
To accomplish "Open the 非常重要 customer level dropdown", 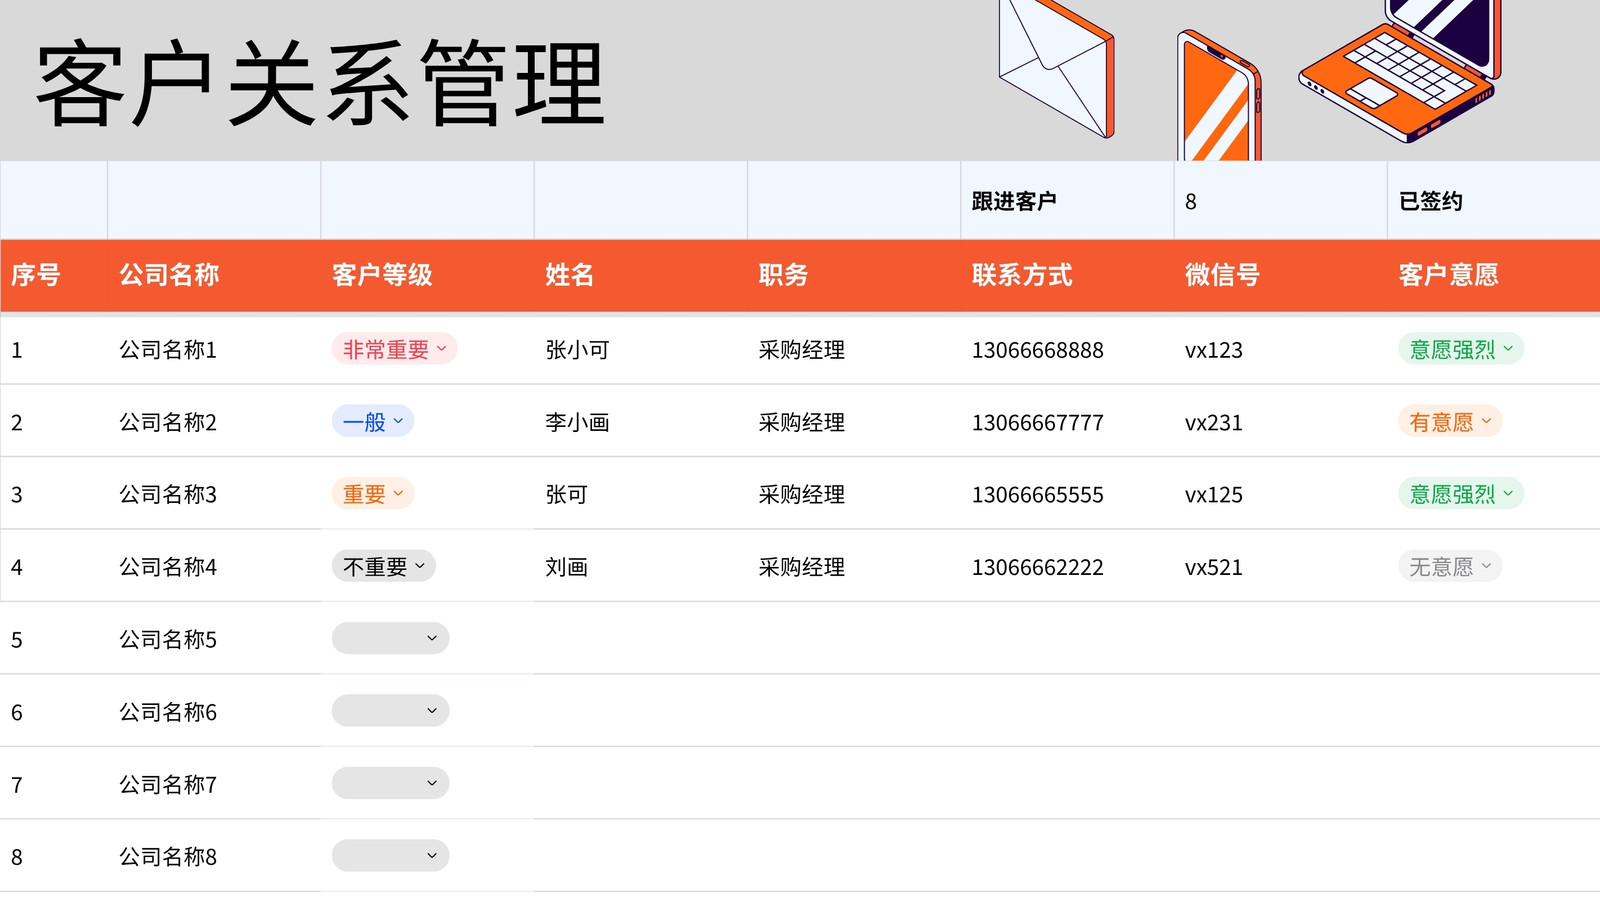I will (394, 349).
